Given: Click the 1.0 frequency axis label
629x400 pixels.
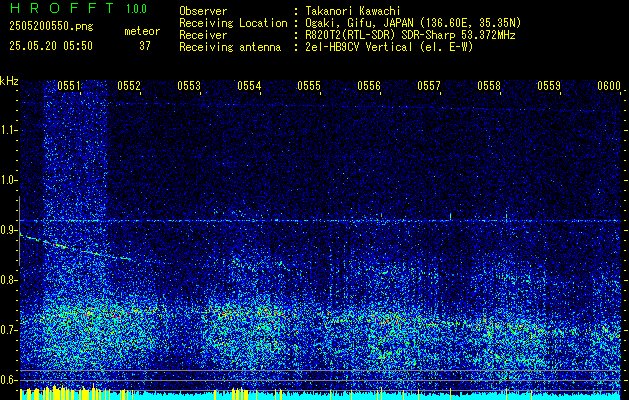Looking at the screenshot, I should [x=8, y=180].
